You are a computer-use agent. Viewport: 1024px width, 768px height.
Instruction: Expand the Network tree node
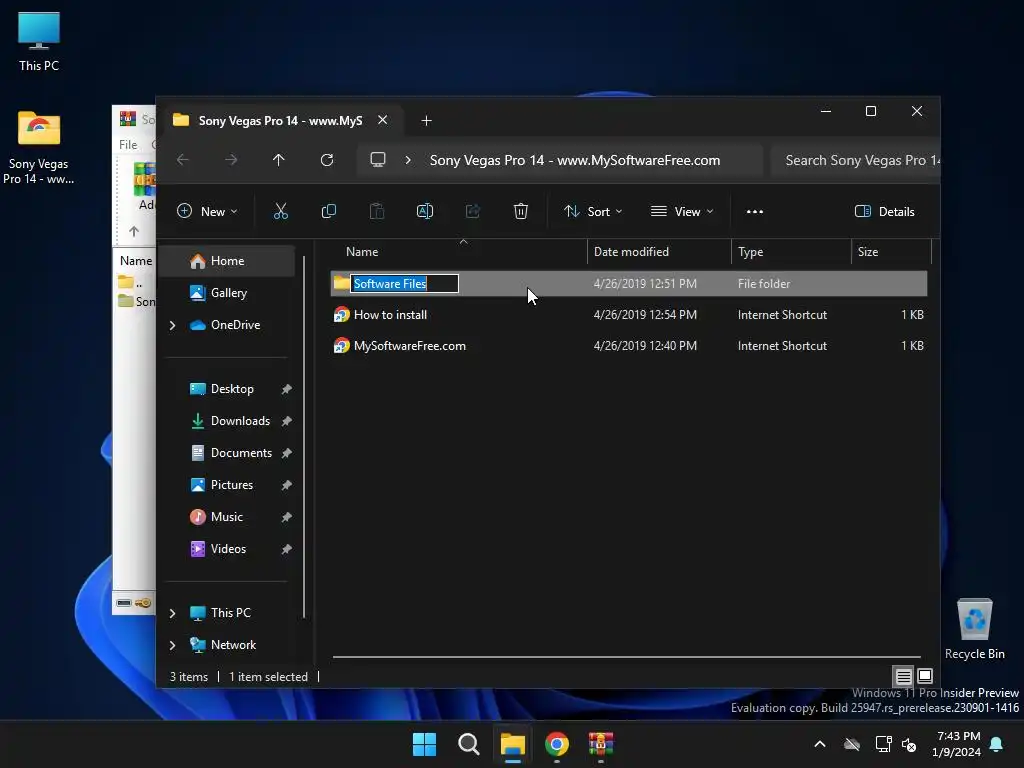(172, 645)
